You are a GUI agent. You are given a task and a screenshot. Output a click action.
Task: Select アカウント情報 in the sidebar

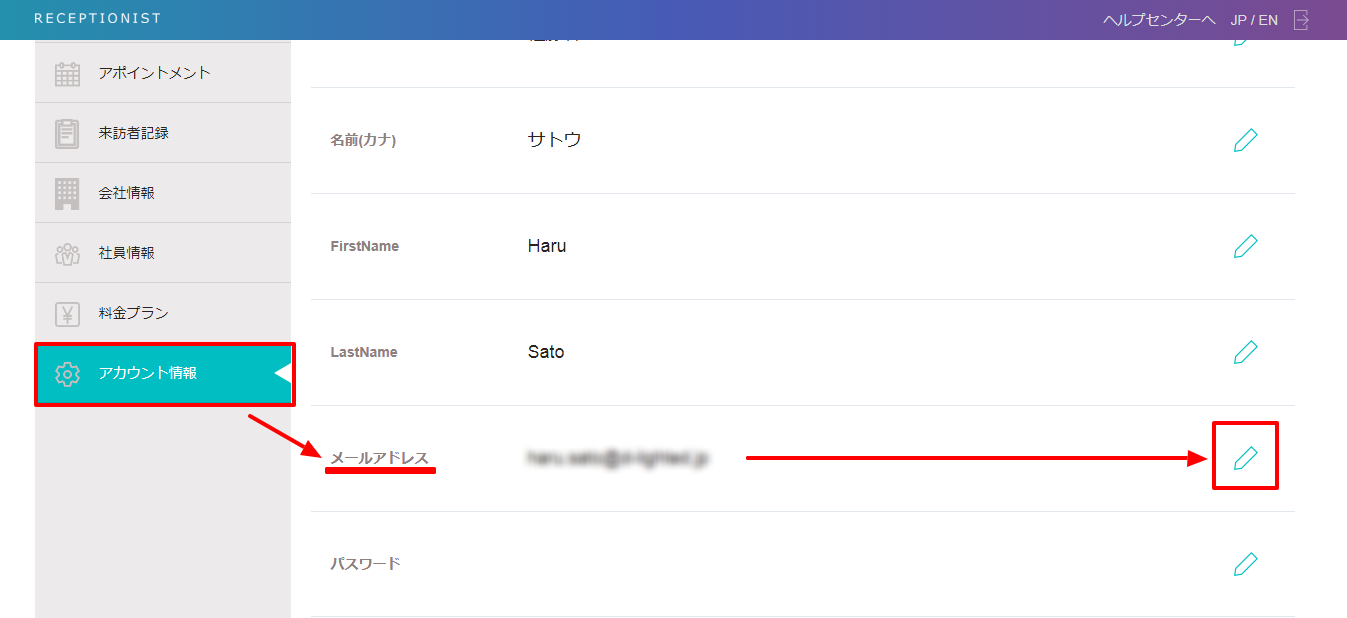click(x=148, y=373)
